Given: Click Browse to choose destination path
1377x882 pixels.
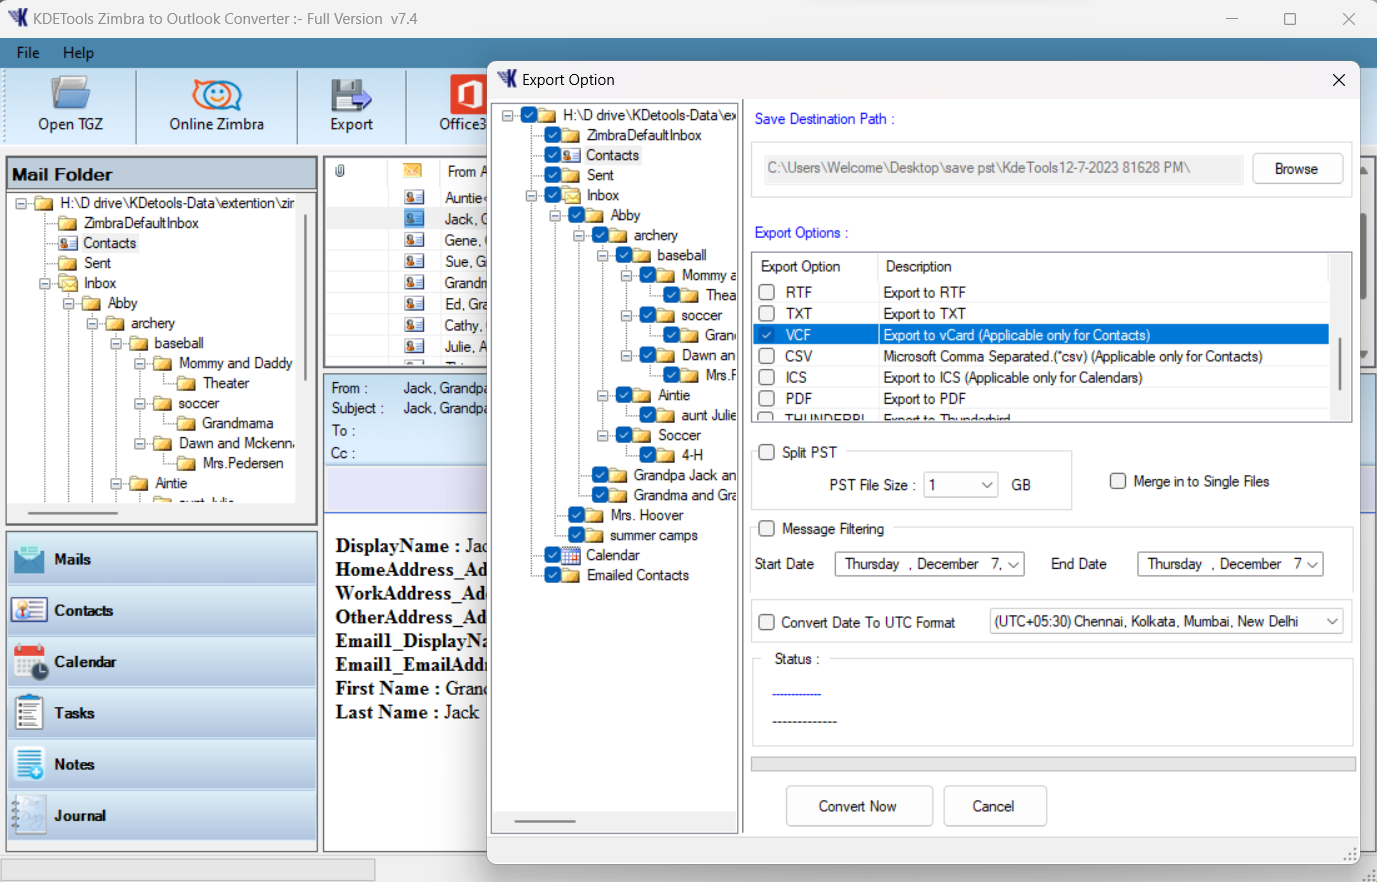Looking at the screenshot, I should pos(1296,169).
